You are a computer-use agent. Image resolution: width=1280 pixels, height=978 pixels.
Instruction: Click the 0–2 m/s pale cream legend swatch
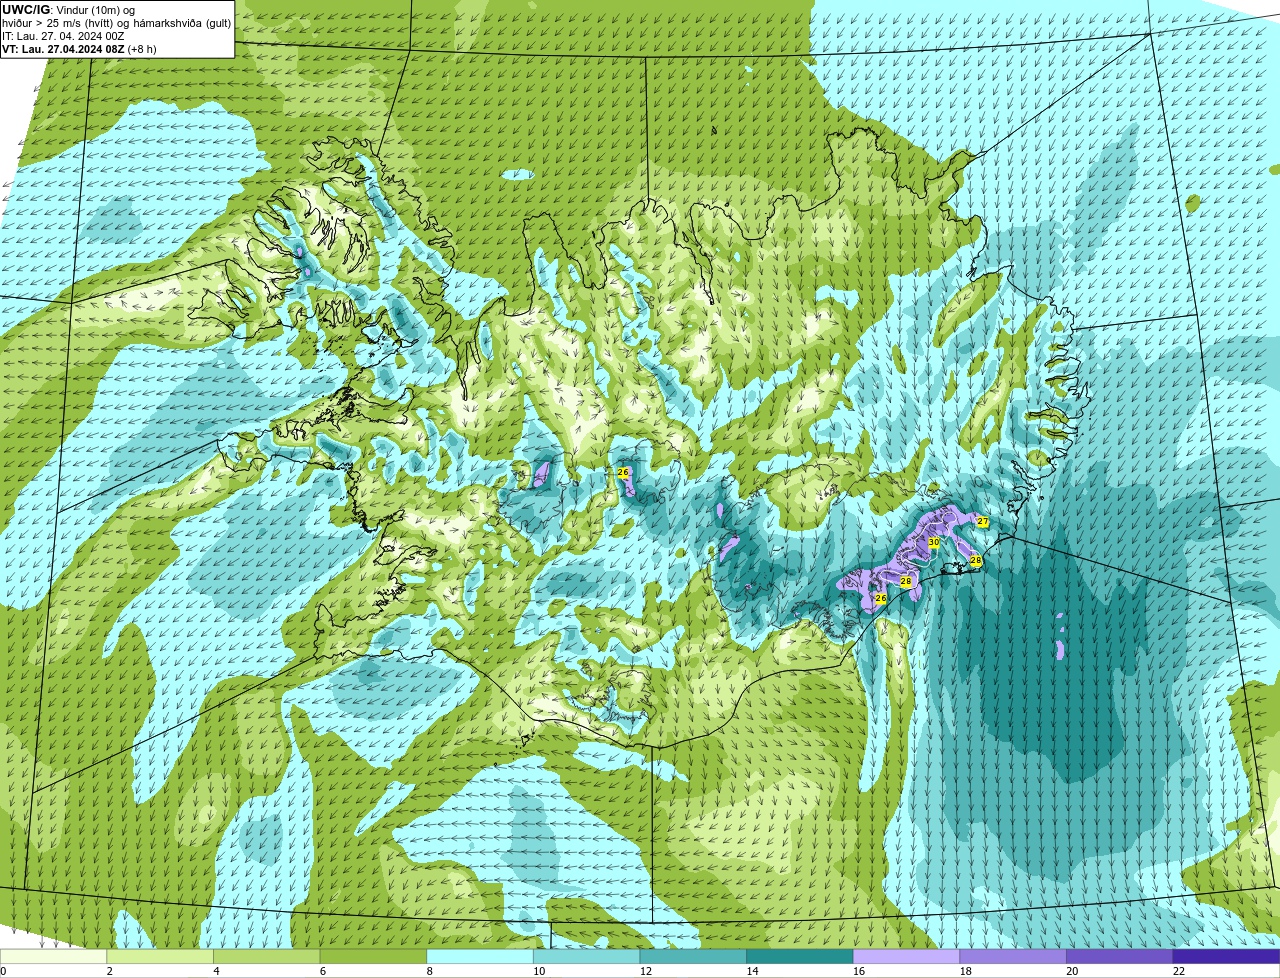[x=53, y=956]
